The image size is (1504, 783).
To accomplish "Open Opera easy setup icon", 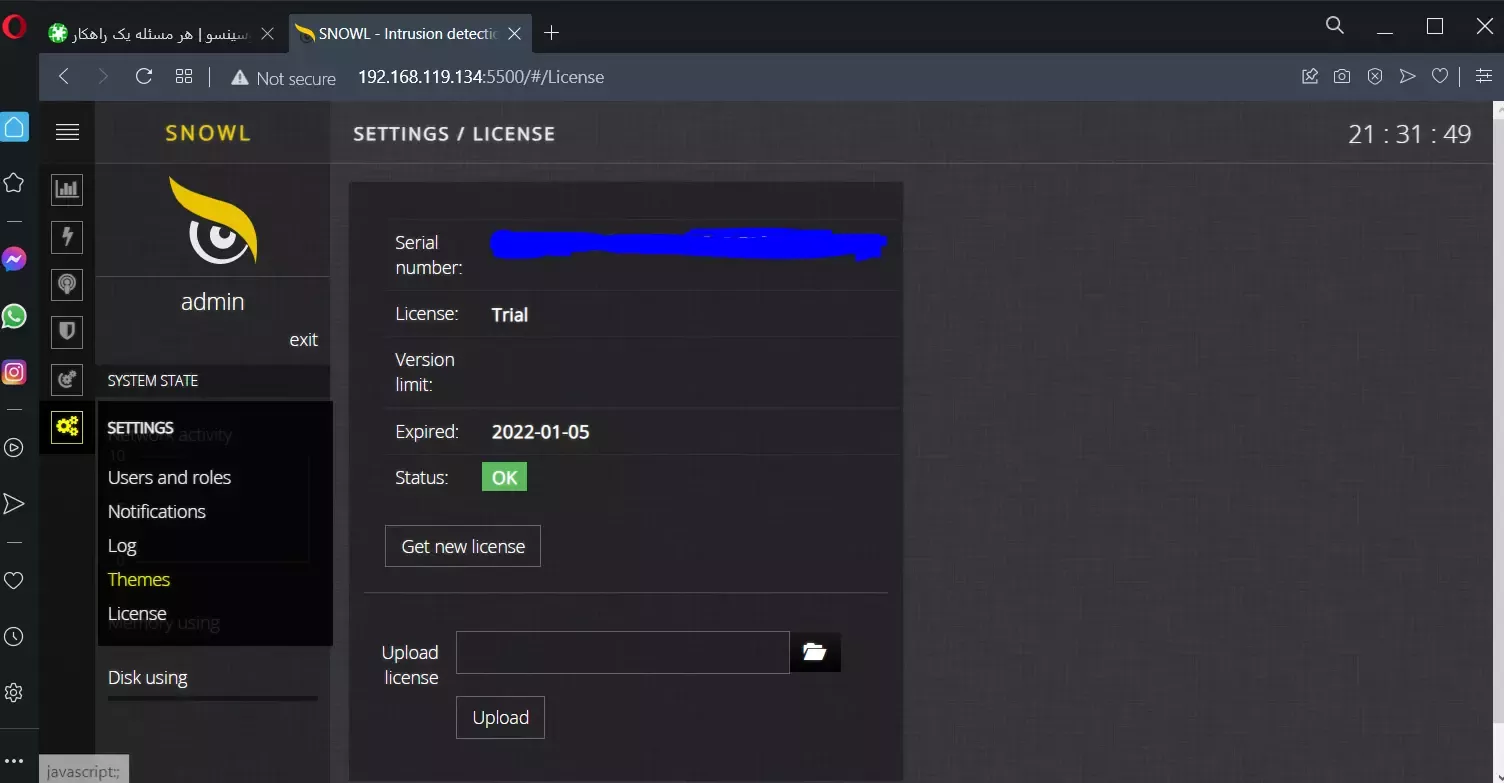I will (x=1484, y=77).
